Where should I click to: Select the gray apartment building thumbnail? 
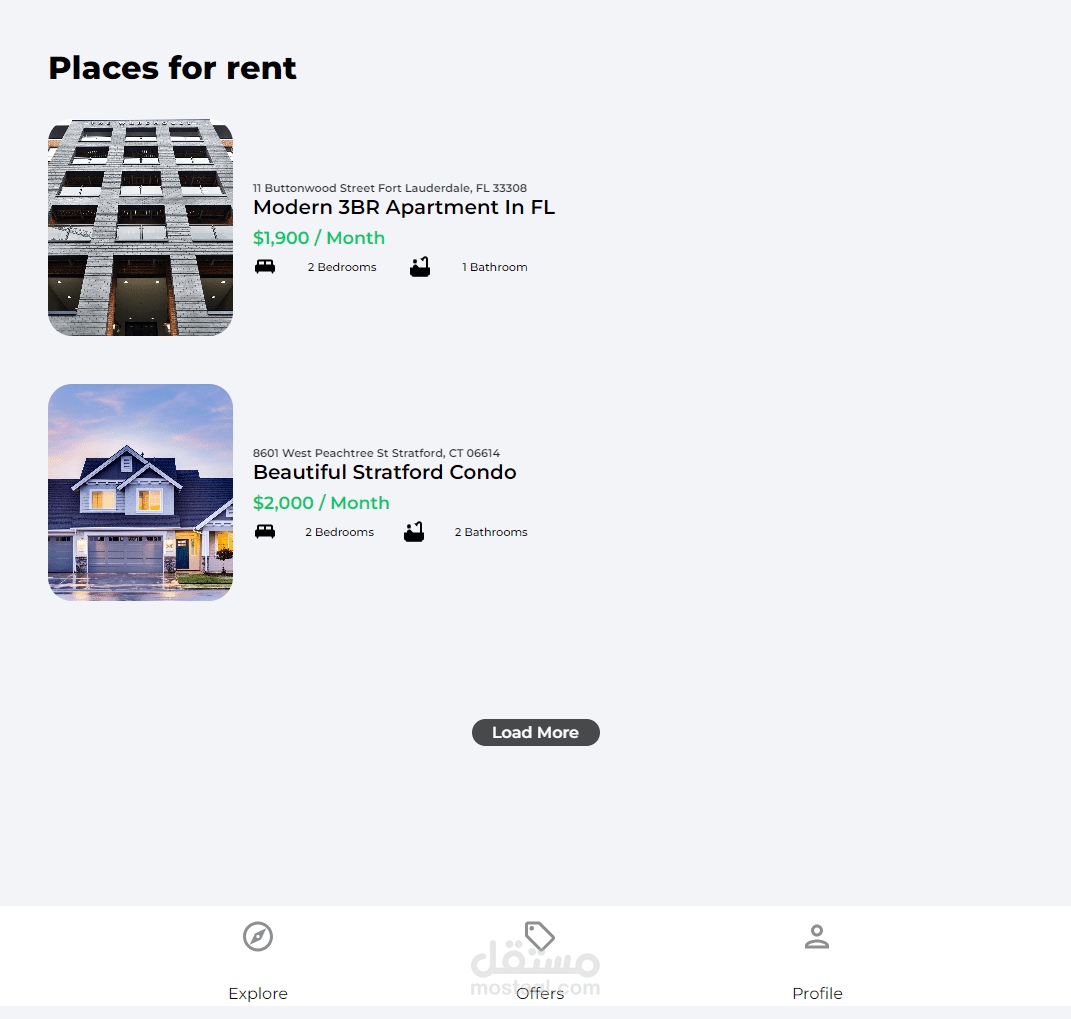140,229
